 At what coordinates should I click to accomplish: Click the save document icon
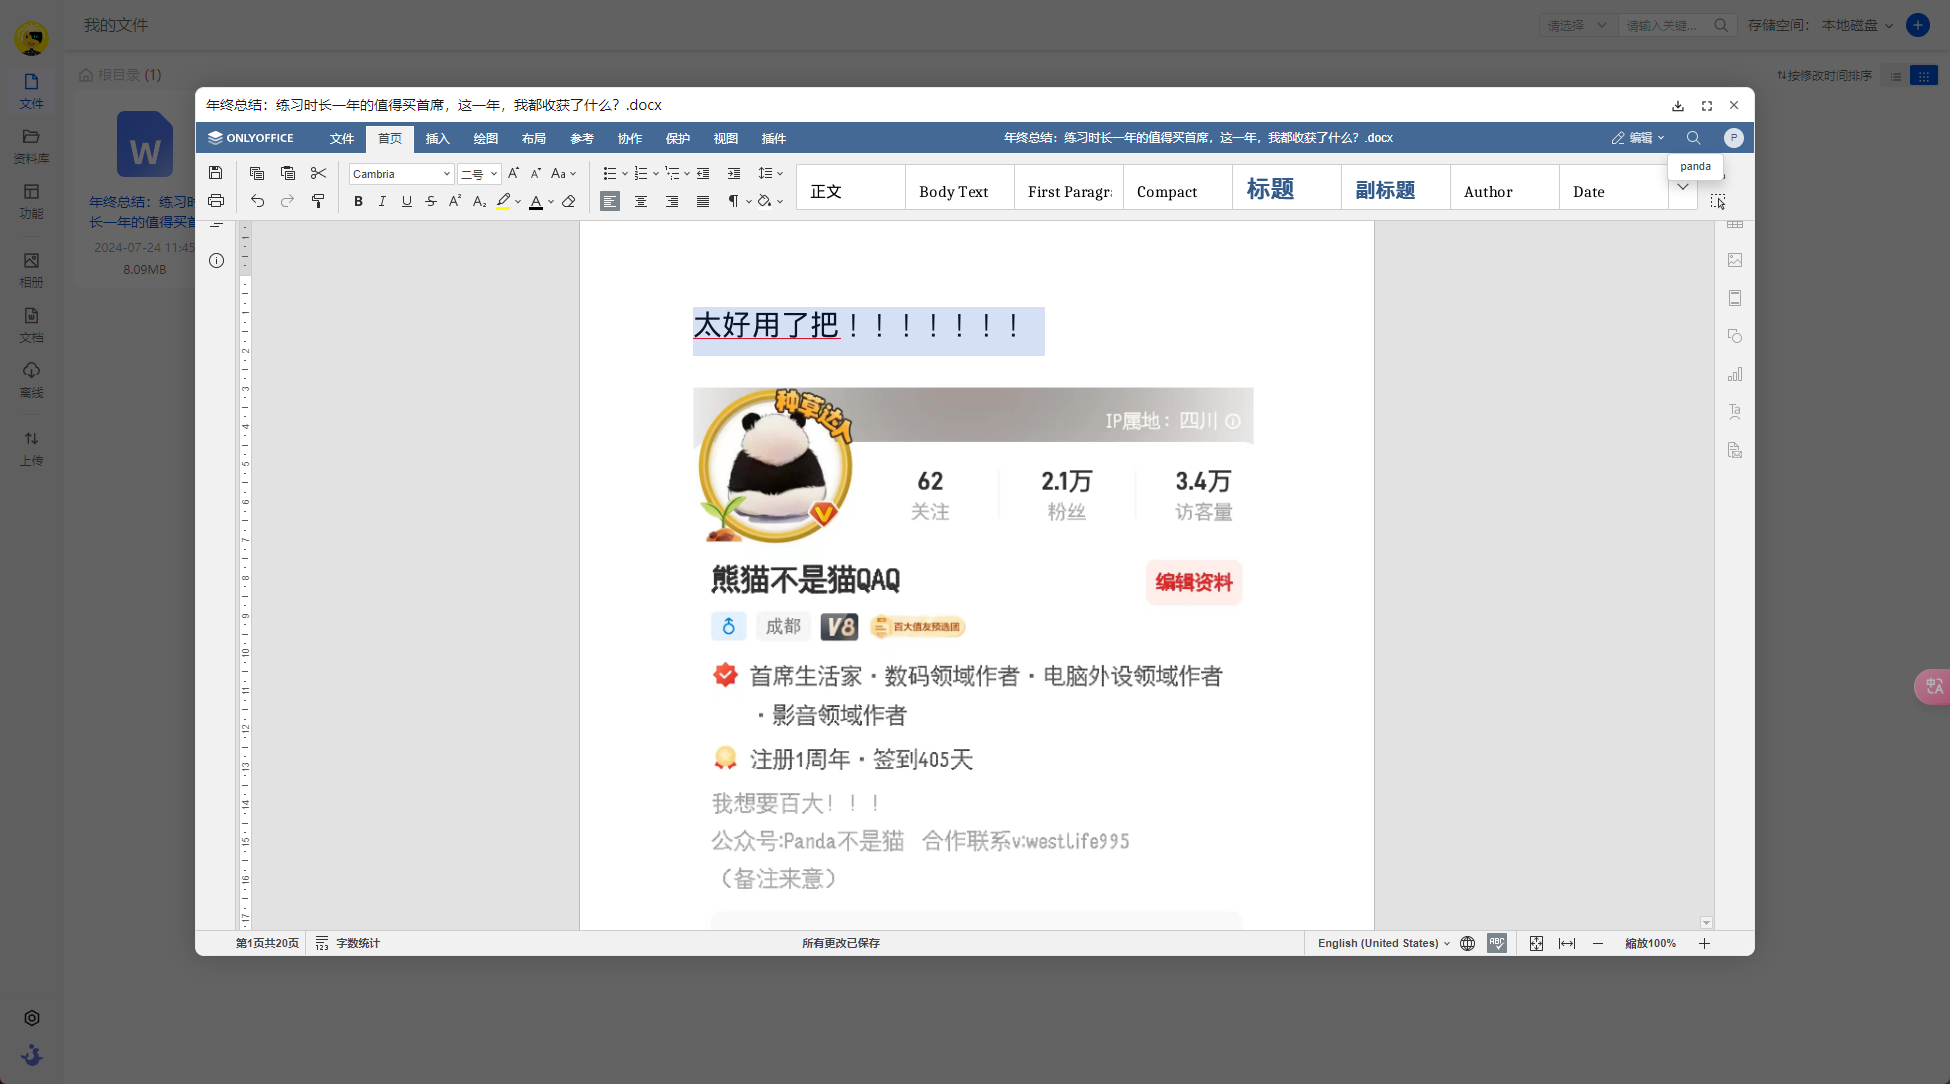[x=216, y=173]
